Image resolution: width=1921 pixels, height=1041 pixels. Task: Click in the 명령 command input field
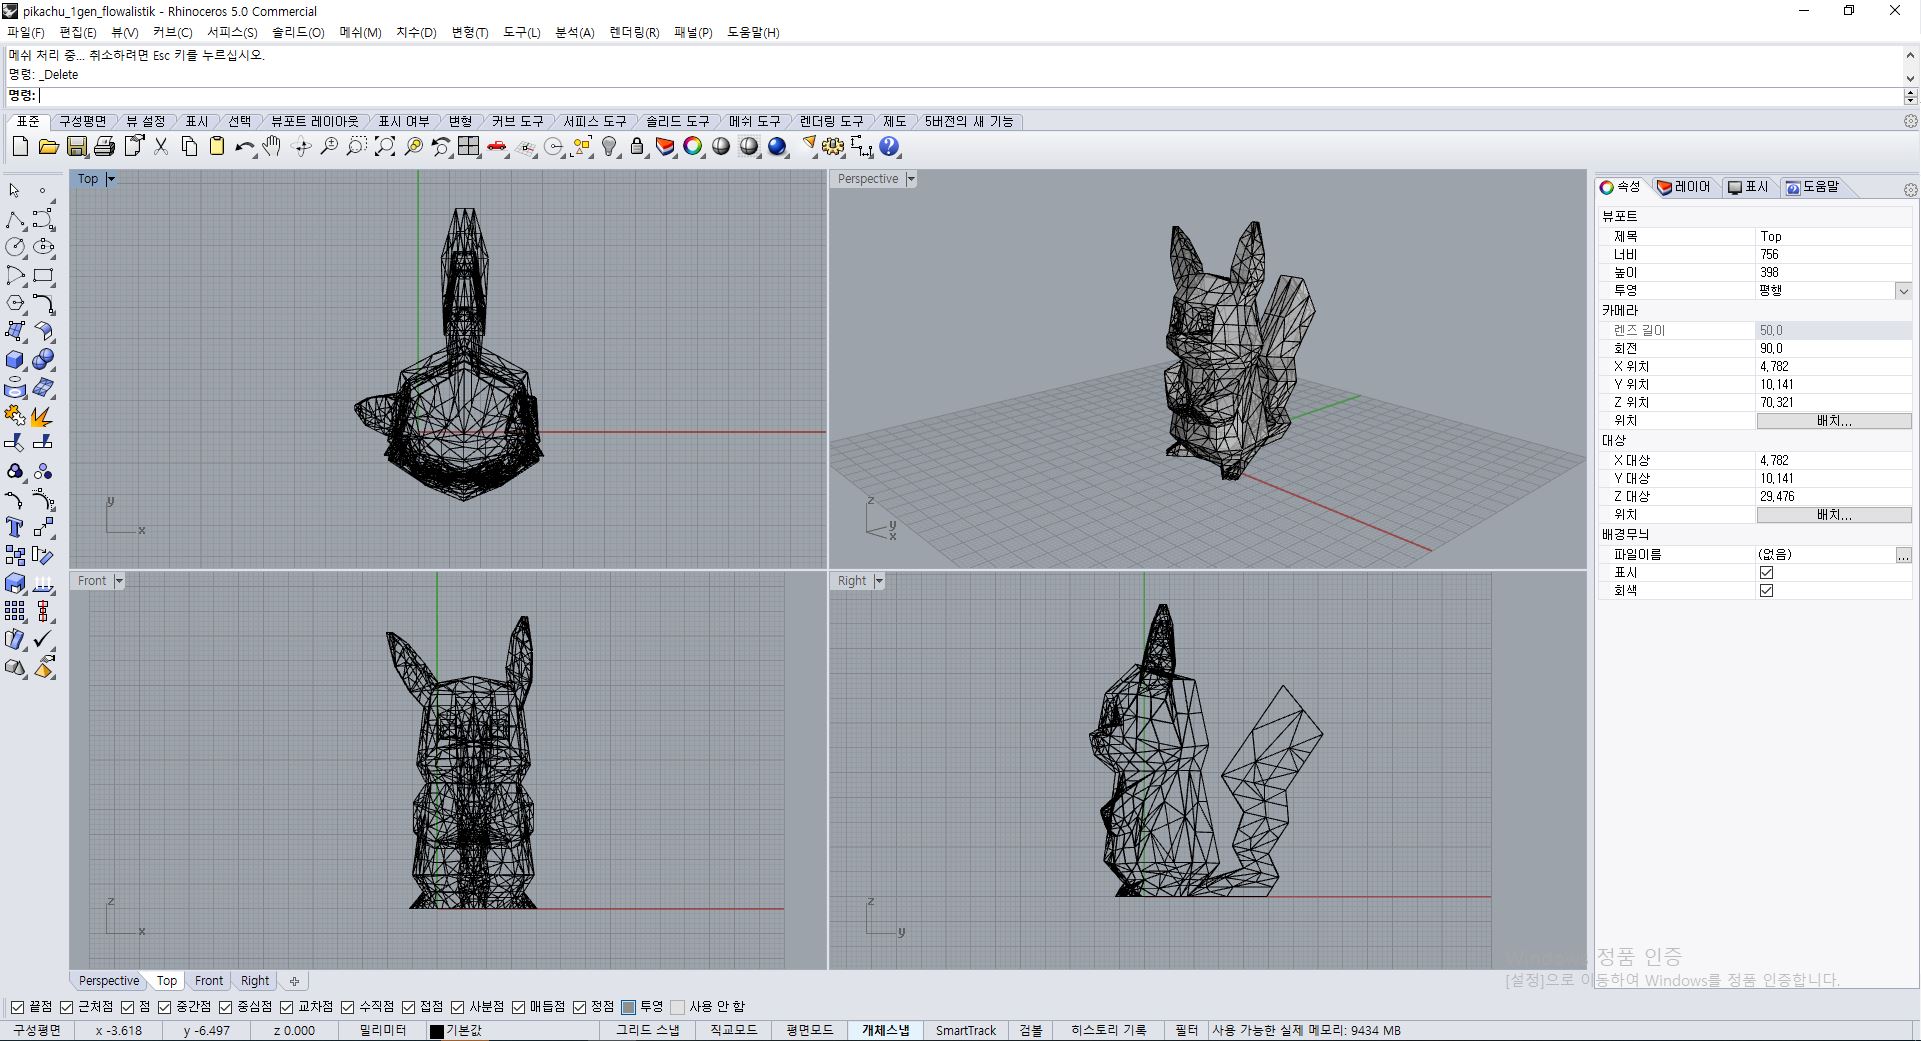[970, 96]
